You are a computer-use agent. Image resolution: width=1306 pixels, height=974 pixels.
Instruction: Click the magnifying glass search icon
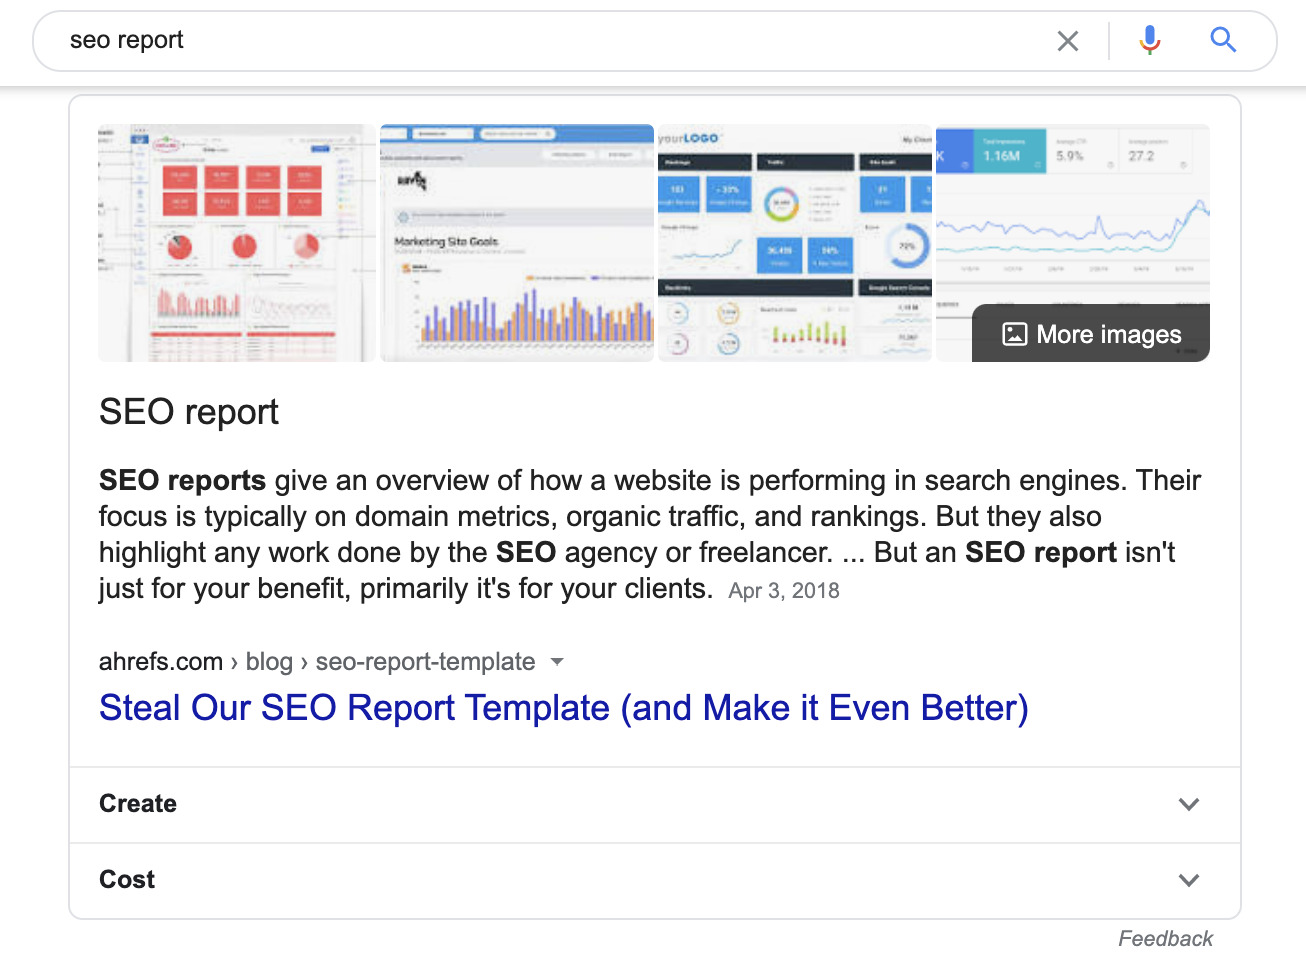(1223, 41)
